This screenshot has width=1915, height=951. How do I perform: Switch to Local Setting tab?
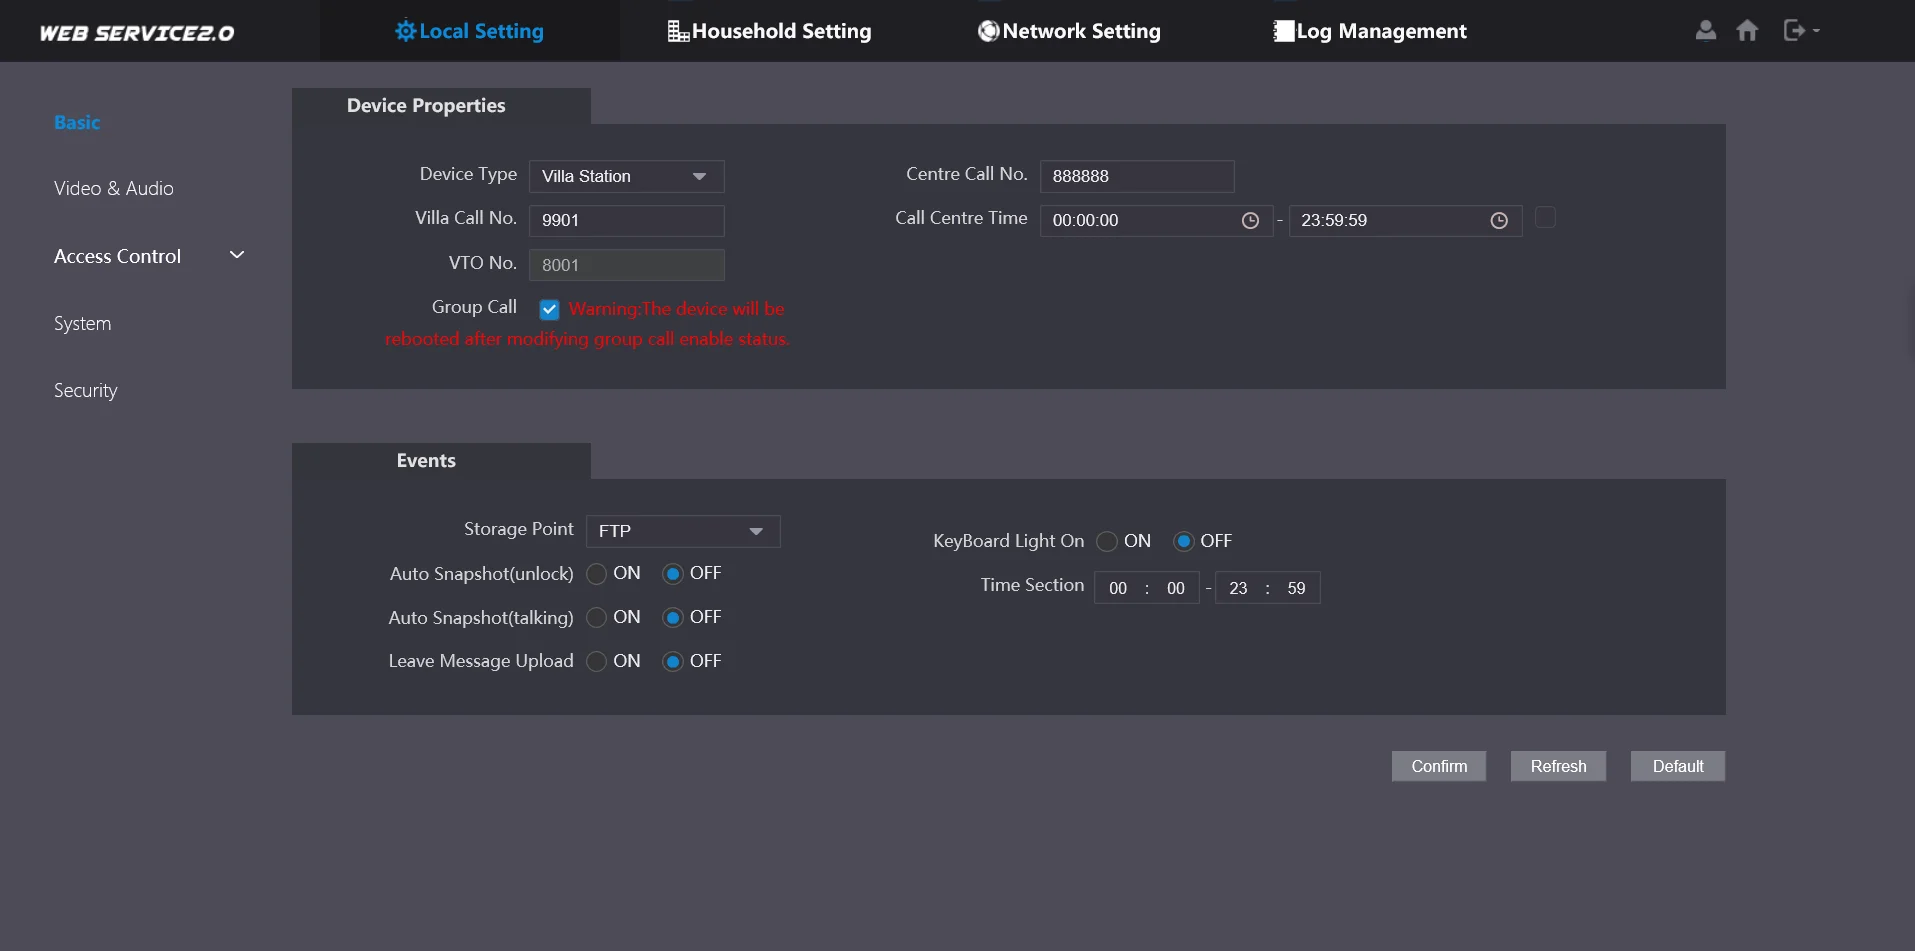tap(470, 31)
